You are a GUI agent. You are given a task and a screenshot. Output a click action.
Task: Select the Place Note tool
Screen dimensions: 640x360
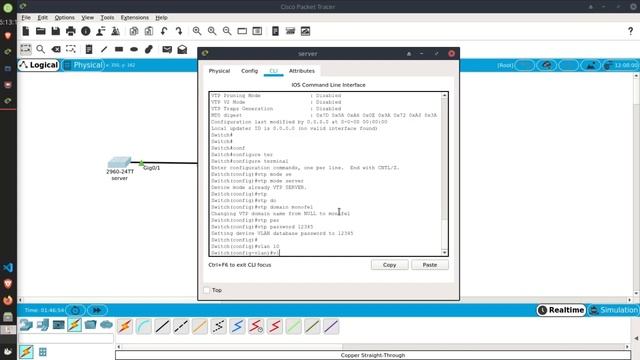tap(89, 49)
